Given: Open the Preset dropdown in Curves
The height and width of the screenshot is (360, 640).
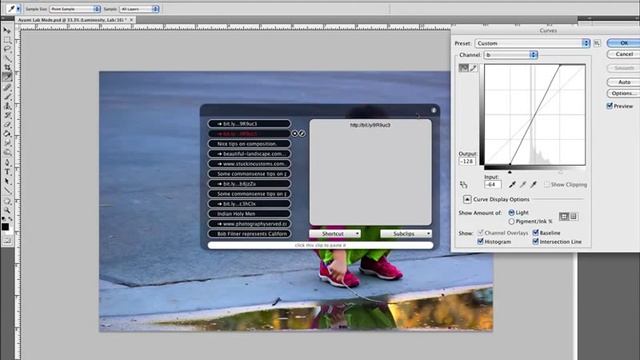Looking at the screenshot, I should point(533,43).
